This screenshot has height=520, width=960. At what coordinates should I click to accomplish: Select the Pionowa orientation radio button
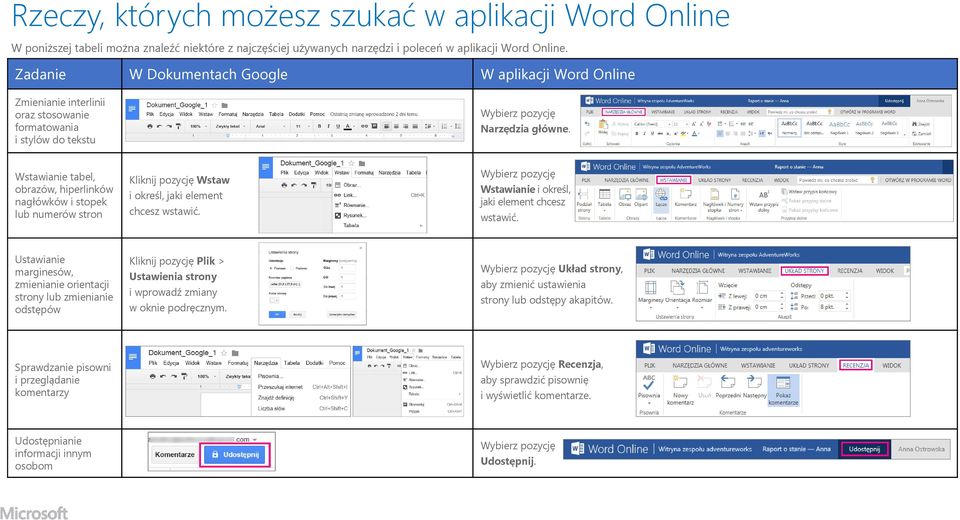(x=271, y=268)
